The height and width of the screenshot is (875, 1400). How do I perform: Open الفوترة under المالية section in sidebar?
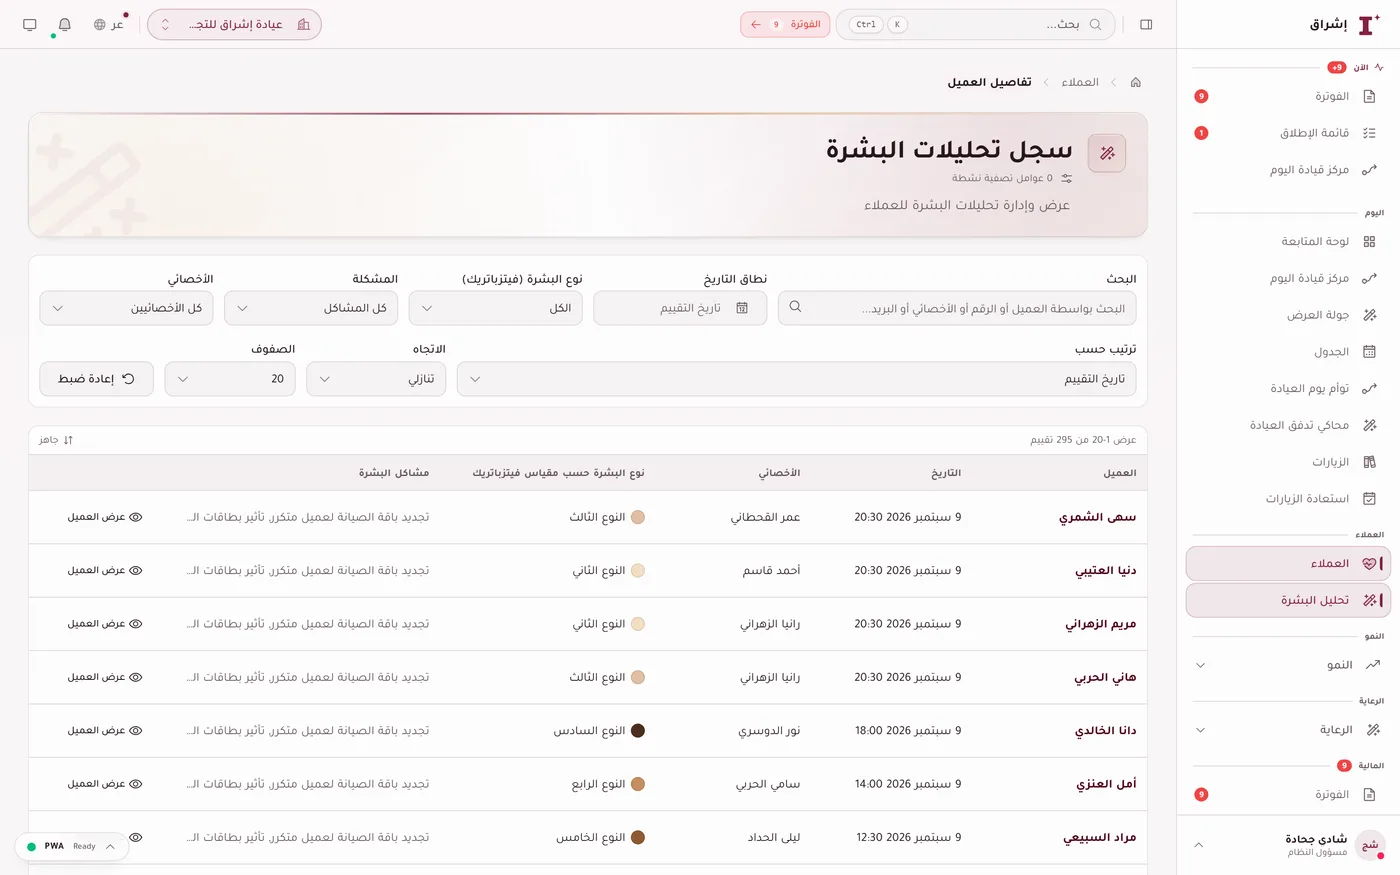[1288, 794]
